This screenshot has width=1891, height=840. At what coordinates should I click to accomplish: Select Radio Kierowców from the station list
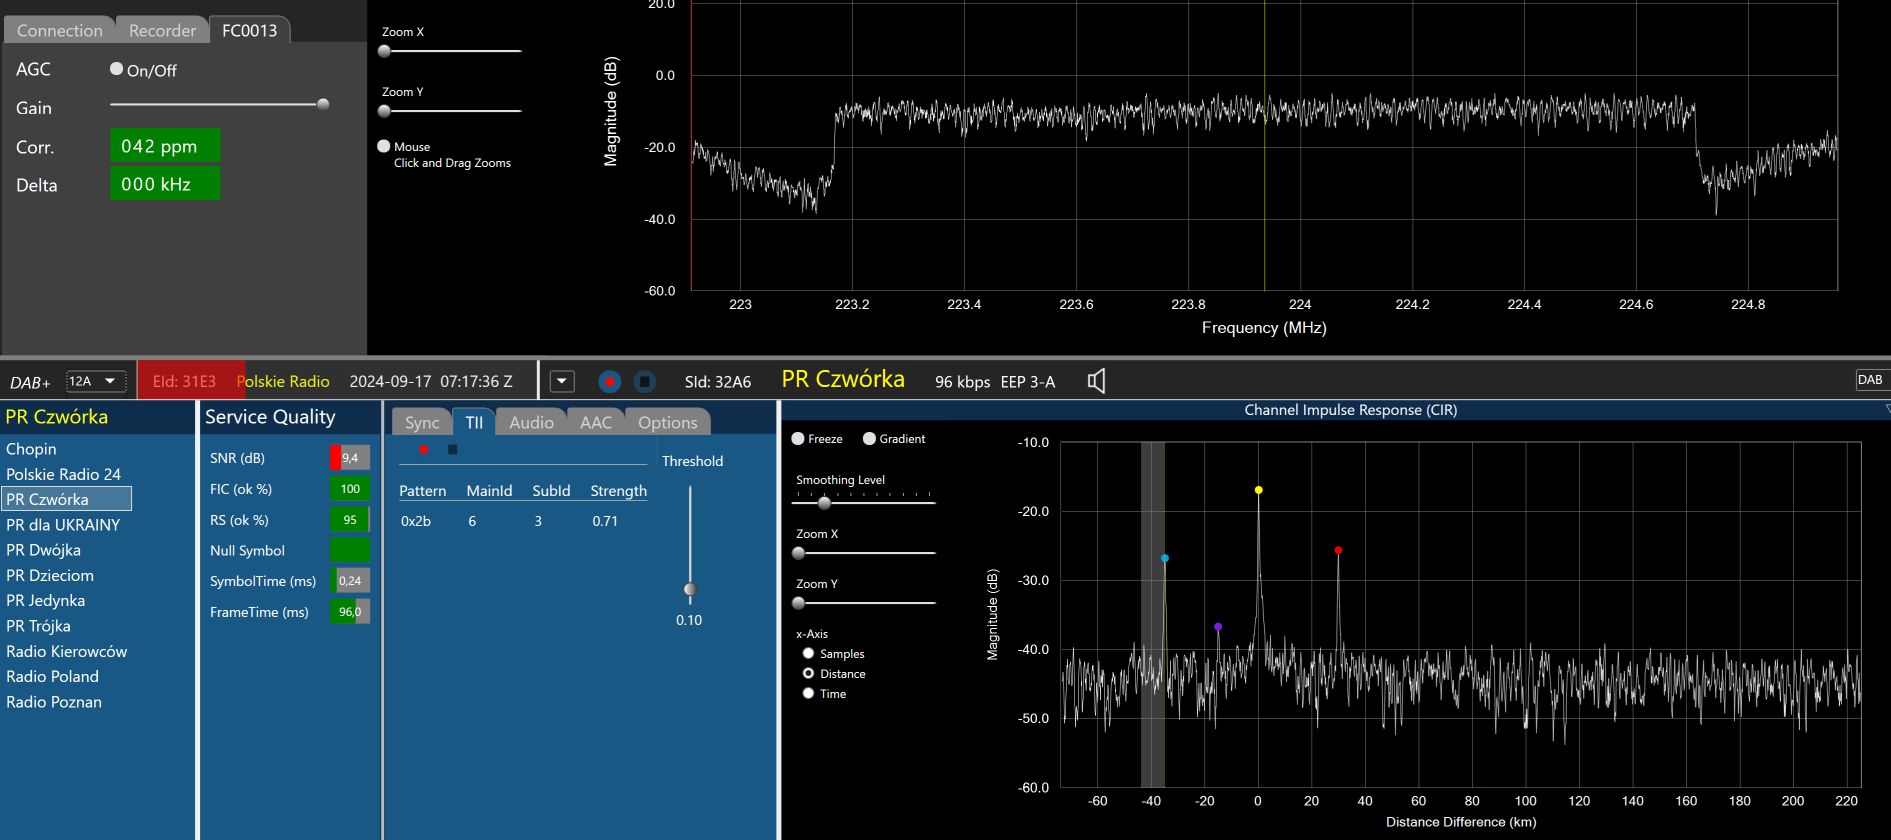pyautogui.click(x=67, y=651)
